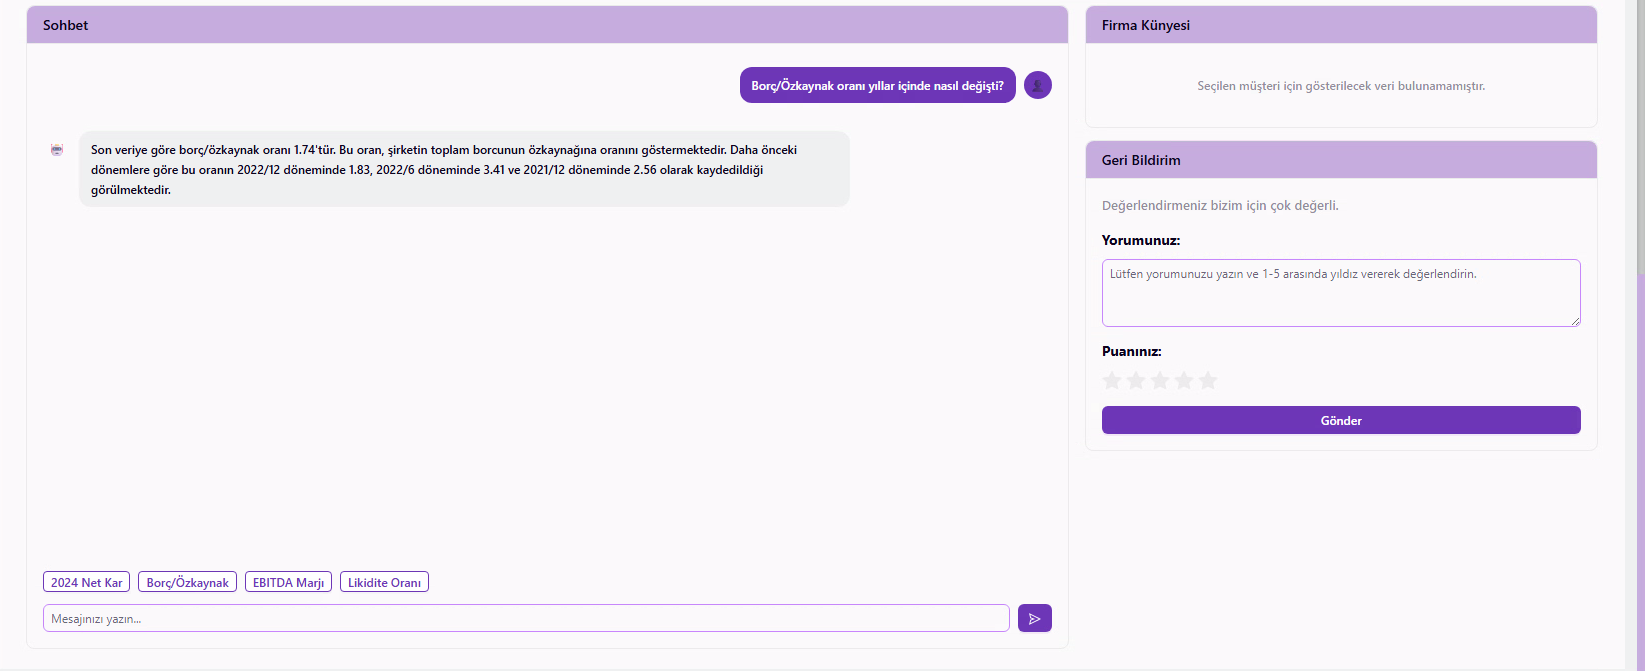Click the user avatar icon in chat
Screen dimensions: 1645x671
(x=1038, y=86)
